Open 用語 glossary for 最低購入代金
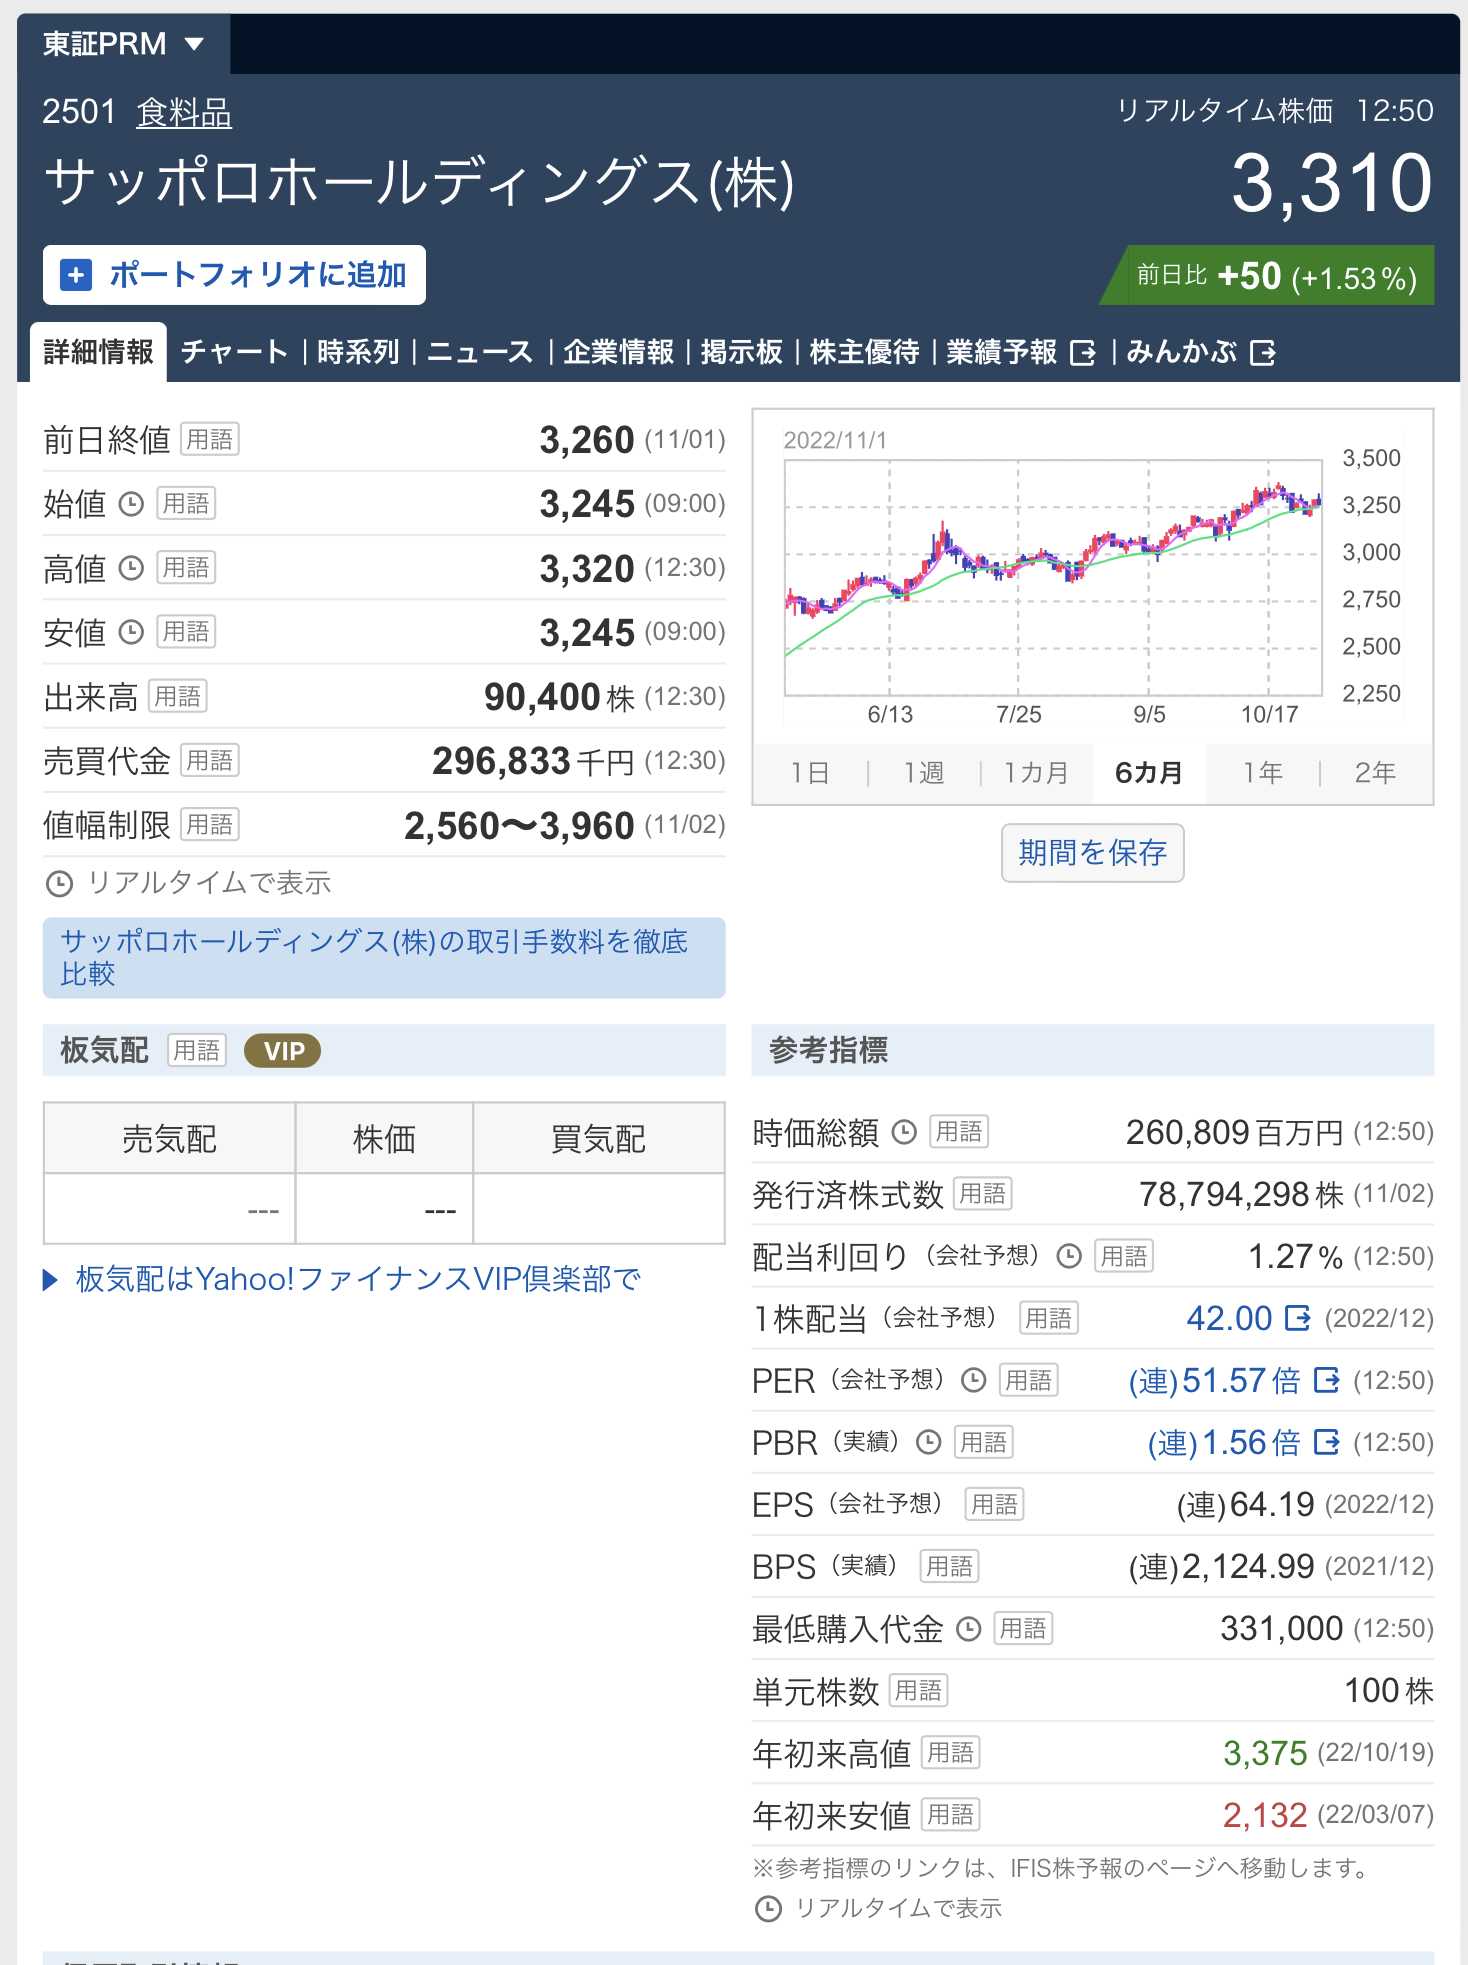 tap(1023, 1628)
